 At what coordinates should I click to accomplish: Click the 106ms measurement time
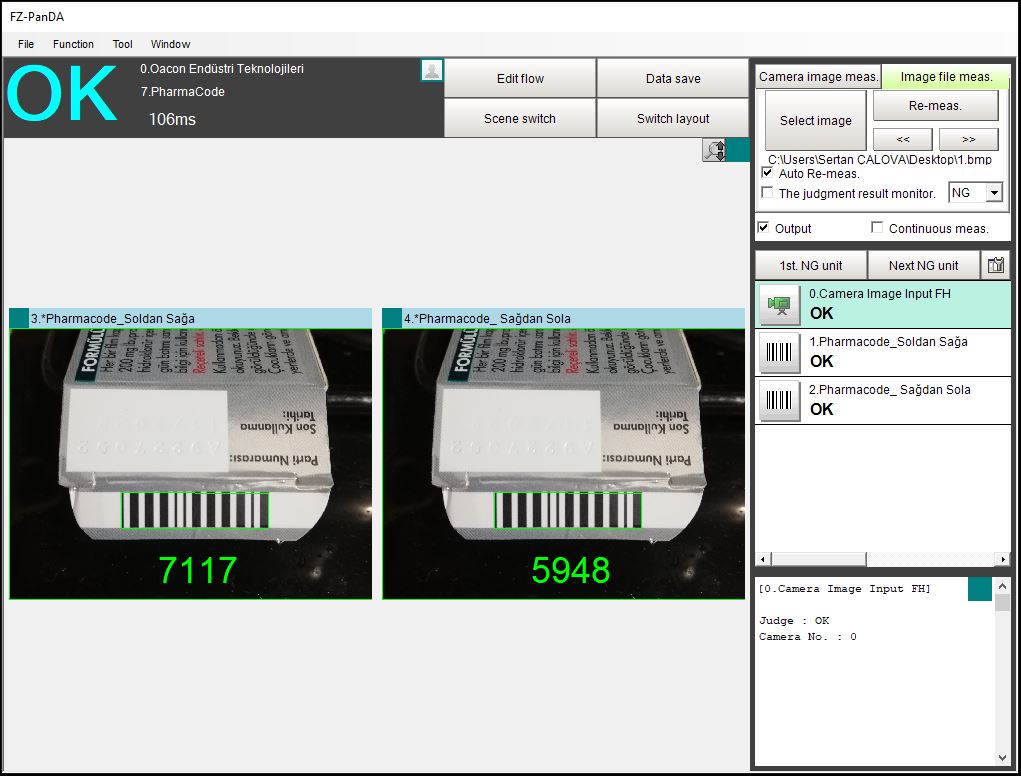pyautogui.click(x=173, y=119)
